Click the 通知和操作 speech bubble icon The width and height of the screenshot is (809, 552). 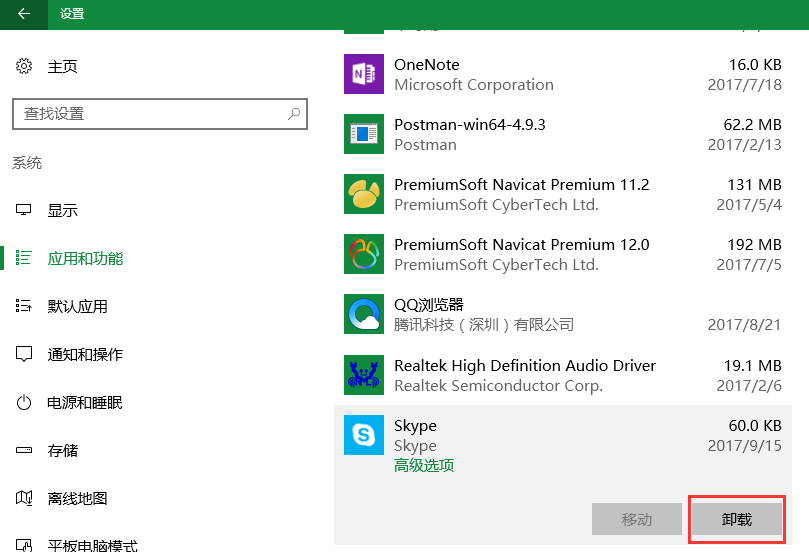24,354
